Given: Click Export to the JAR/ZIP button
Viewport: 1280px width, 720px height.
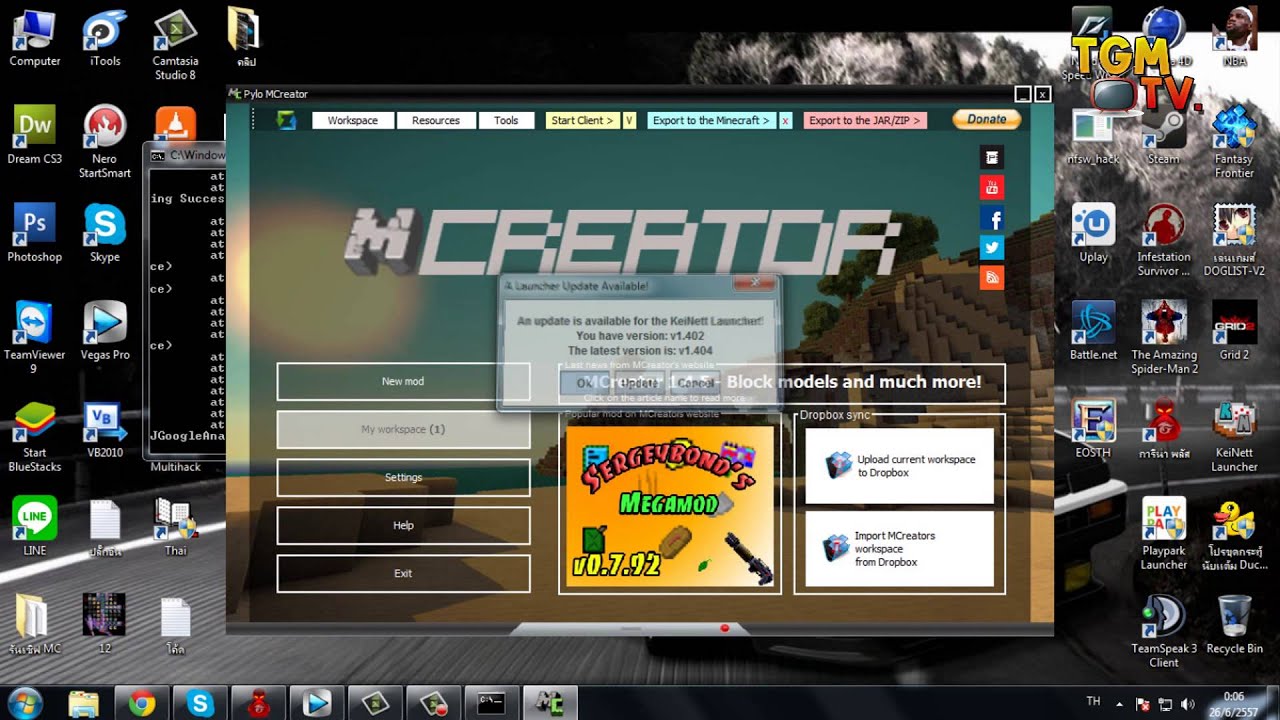Looking at the screenshot, I should [x=865, y=121].
